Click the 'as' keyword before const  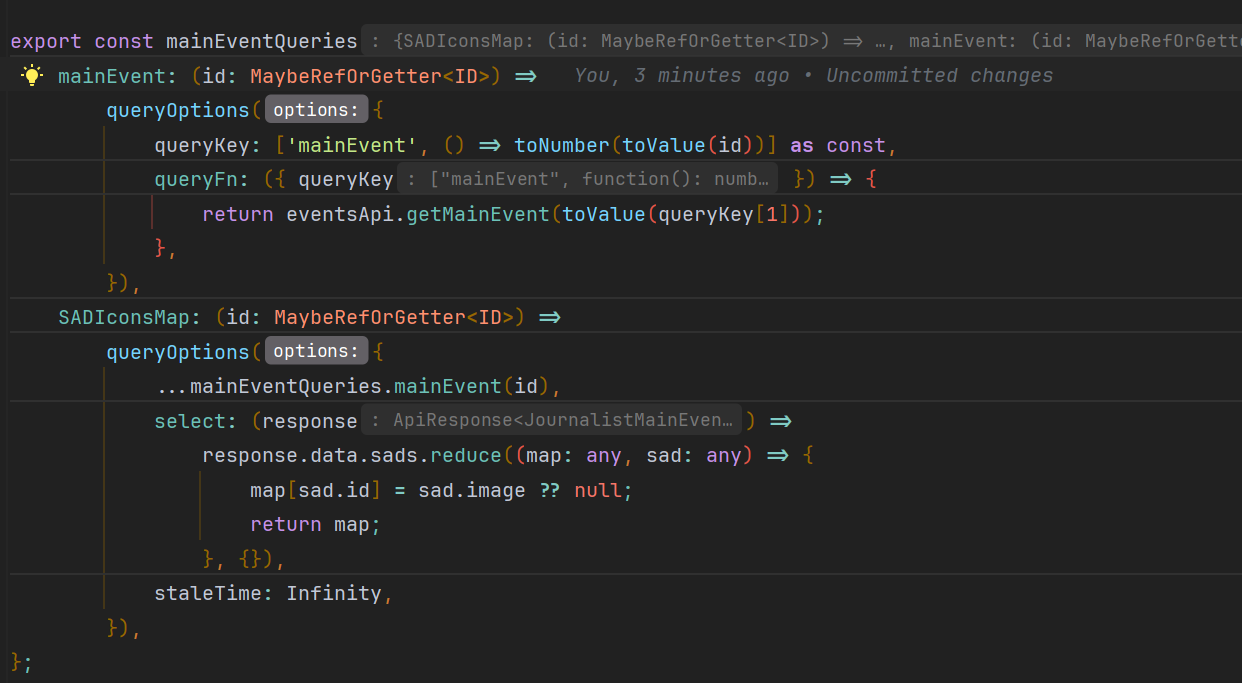[802, 145]
